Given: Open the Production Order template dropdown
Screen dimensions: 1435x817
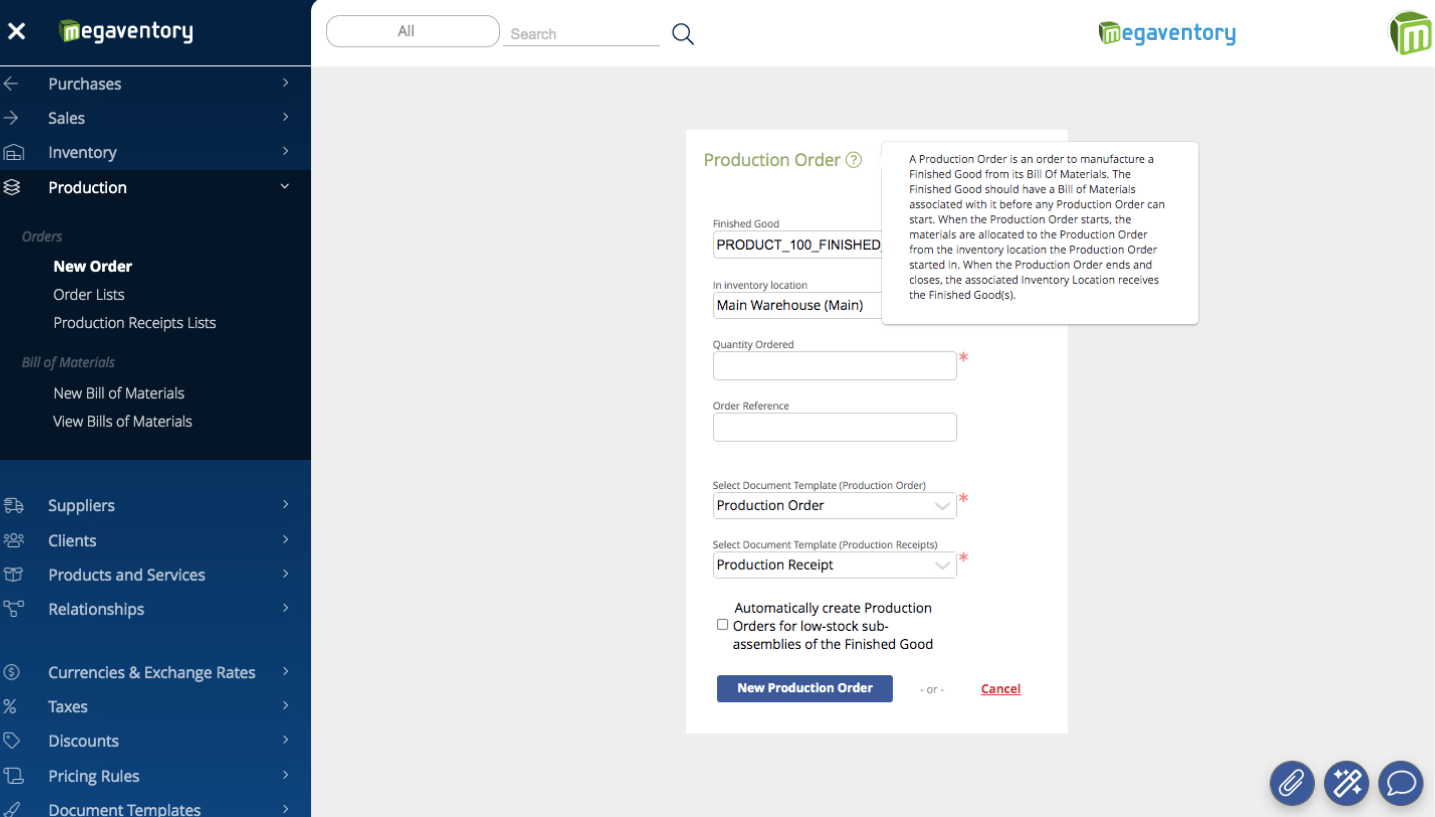Looking at the screenshot, I should click(x=834, y=505).
